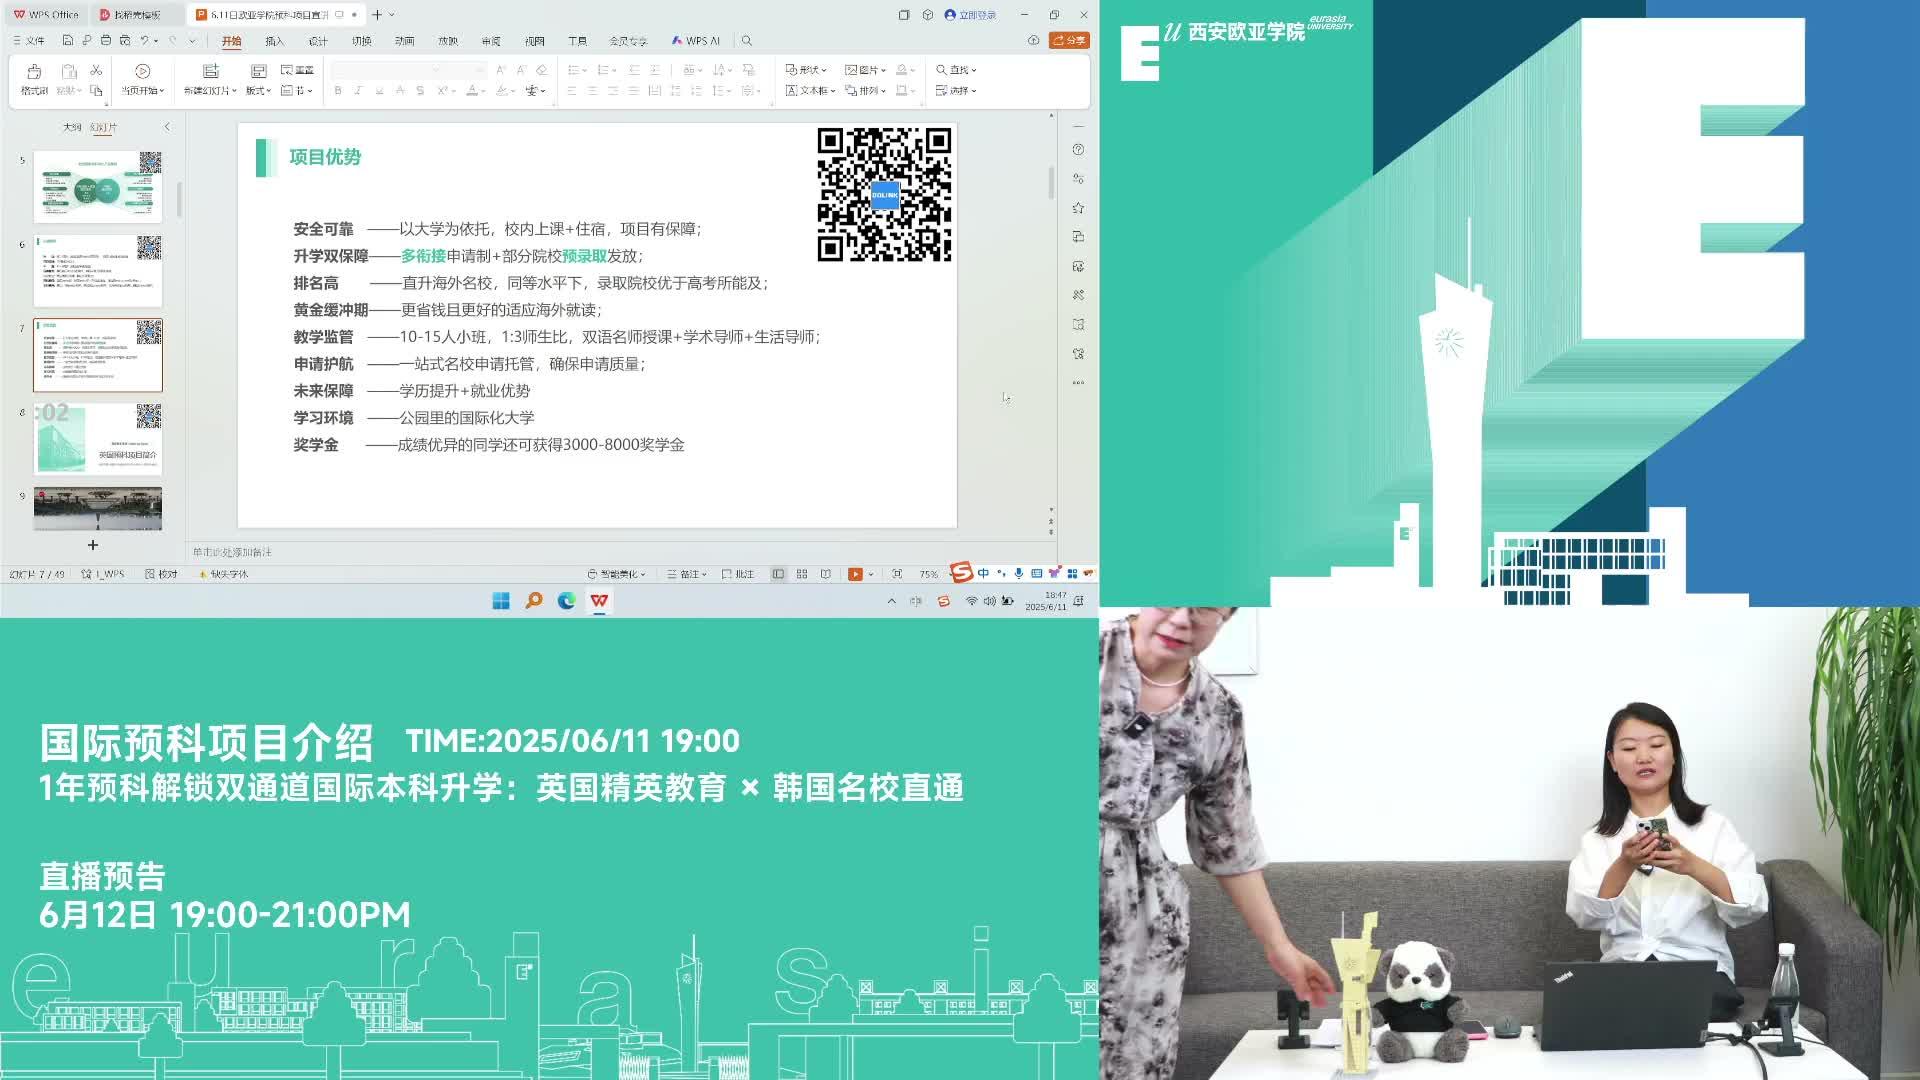Open the Find (查找) dropdown
Screen dimensions: 1920x1080
(x=956, y=70)
